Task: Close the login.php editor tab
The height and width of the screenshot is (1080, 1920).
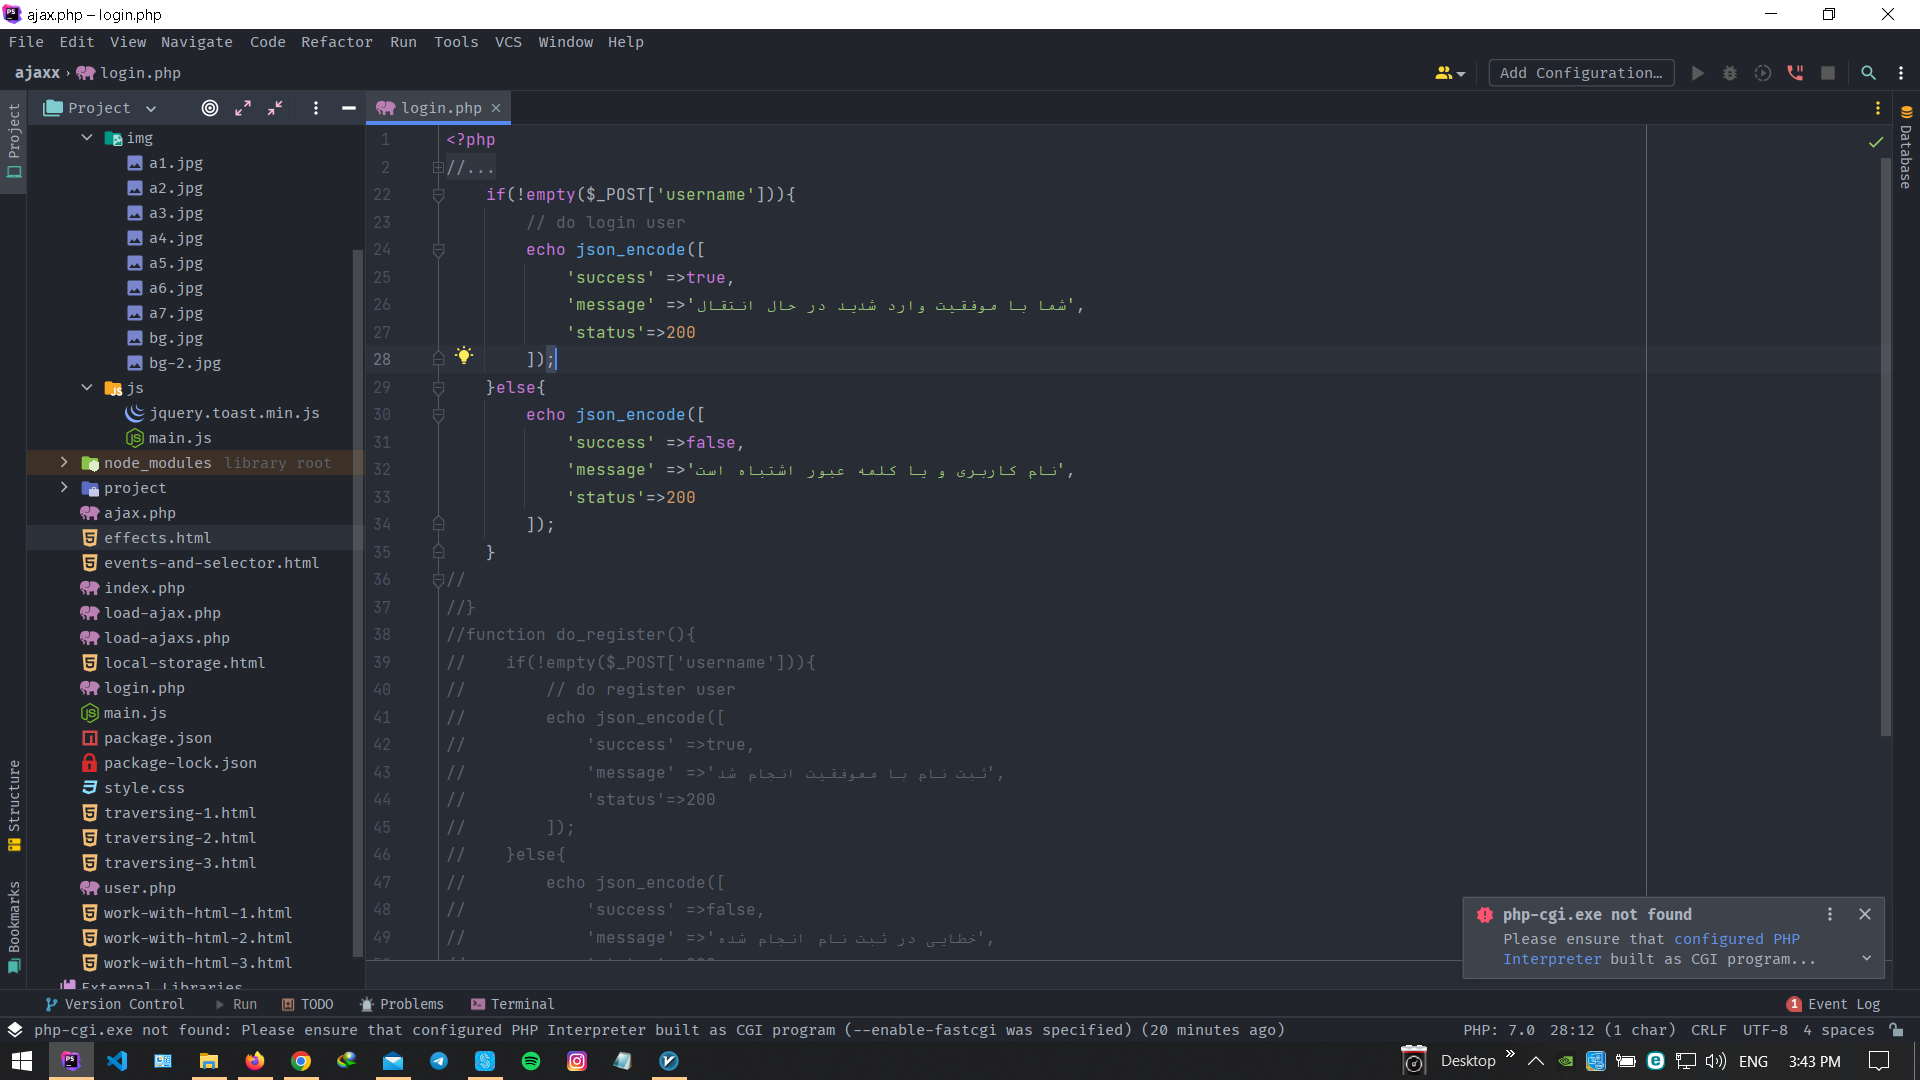Action: coord(495,108)
